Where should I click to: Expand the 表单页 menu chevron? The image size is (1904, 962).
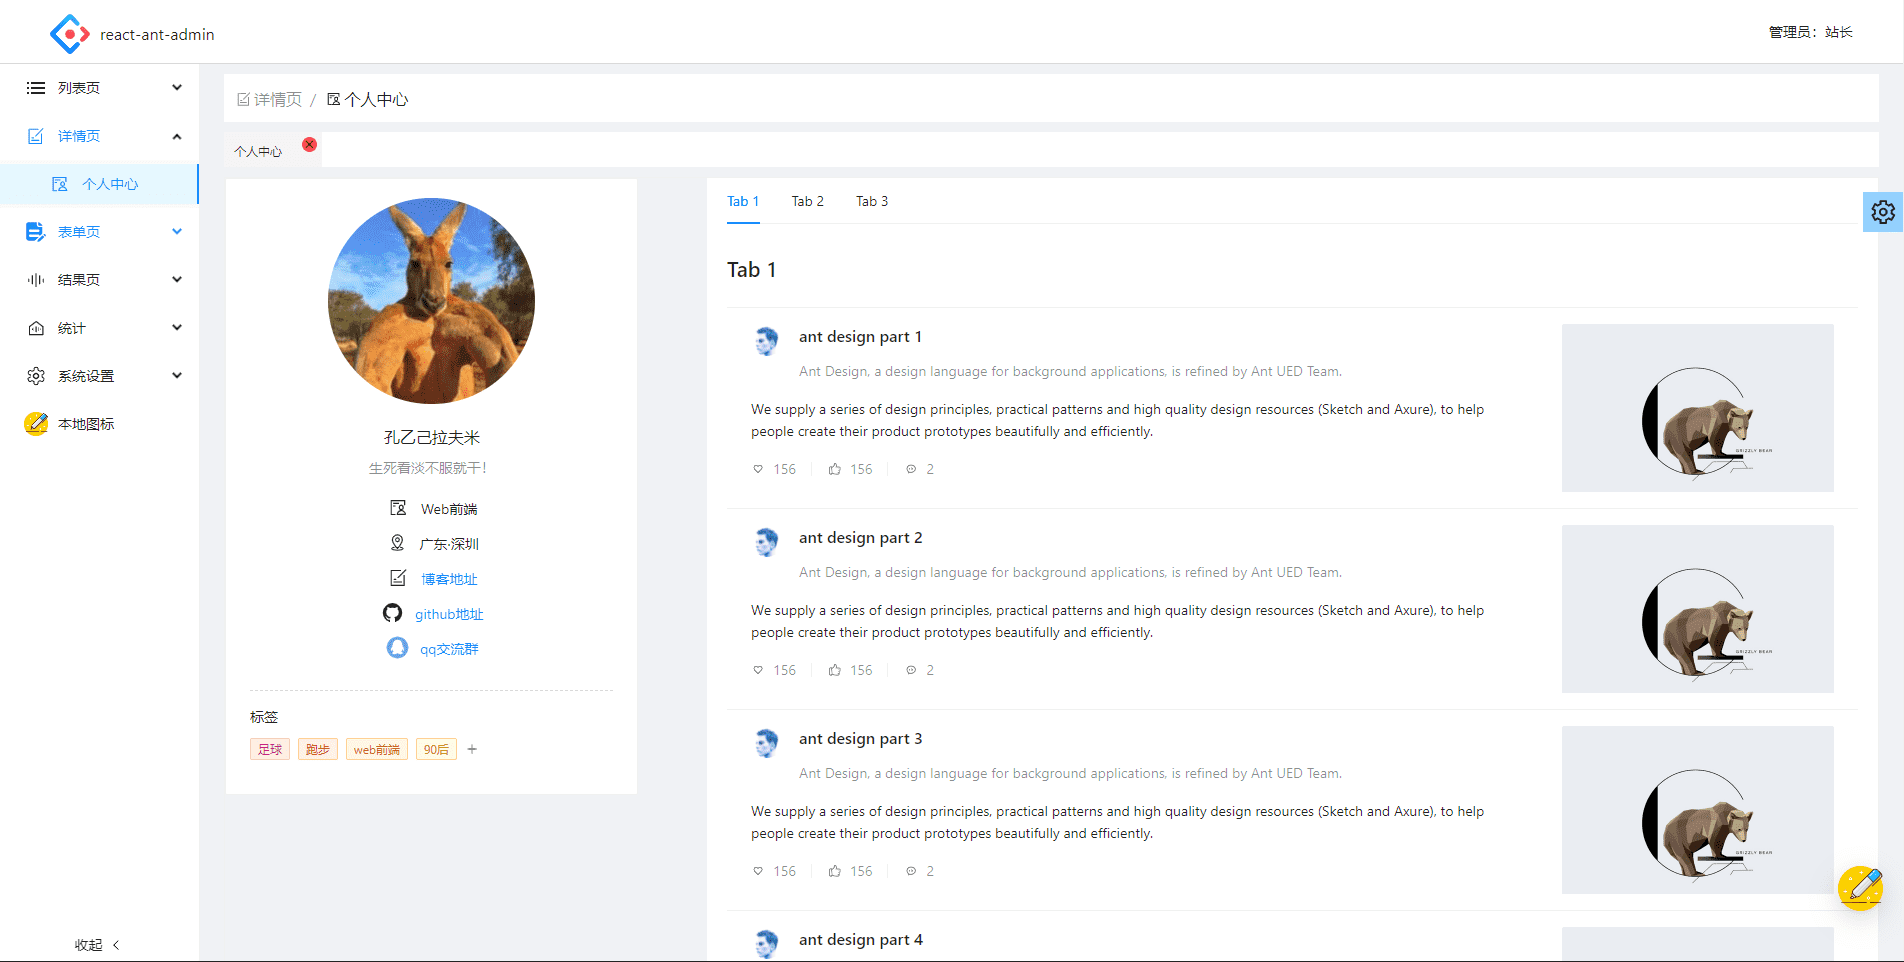(177, 232)
